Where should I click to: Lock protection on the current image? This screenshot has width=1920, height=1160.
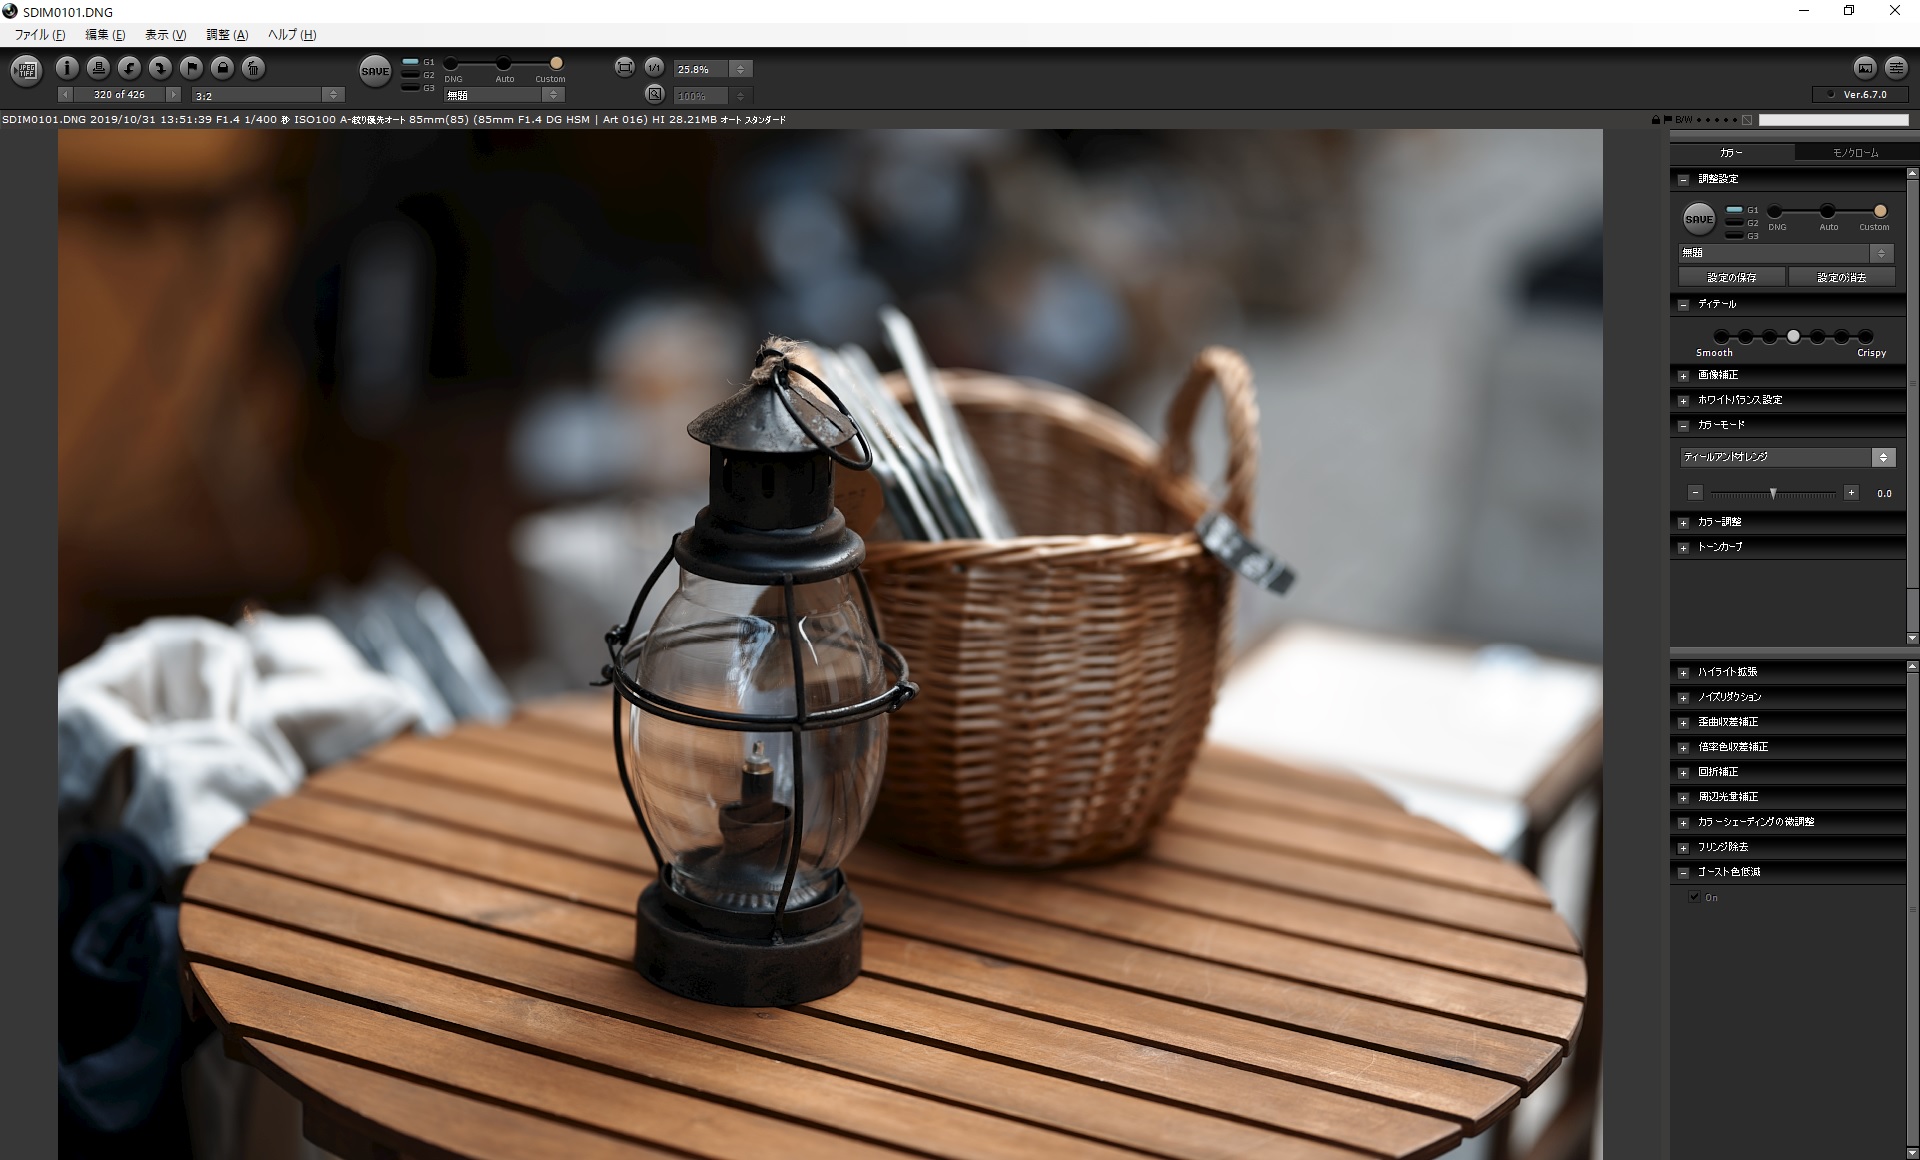pos(222,67)
